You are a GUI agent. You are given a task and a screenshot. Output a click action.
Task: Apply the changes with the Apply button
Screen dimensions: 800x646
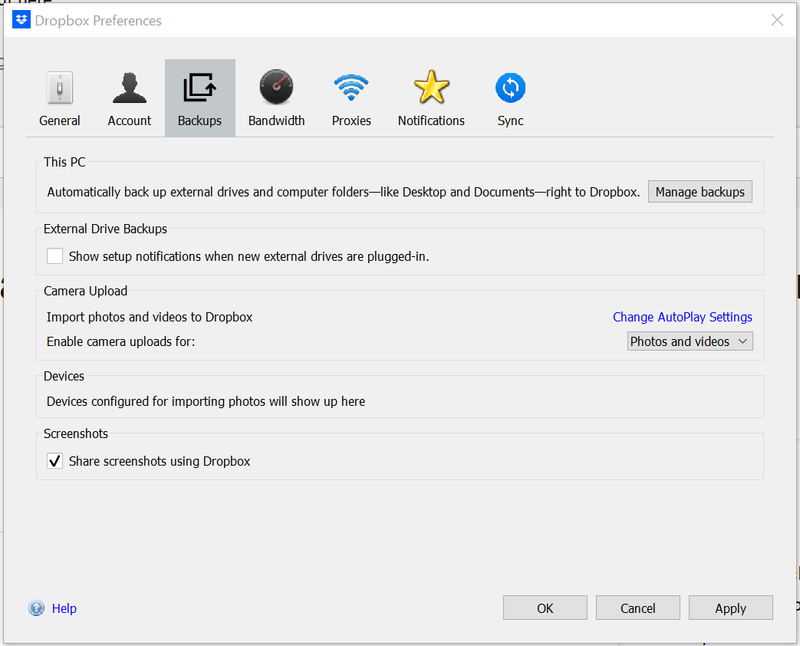pyautogui.click(x=730, y=608)
